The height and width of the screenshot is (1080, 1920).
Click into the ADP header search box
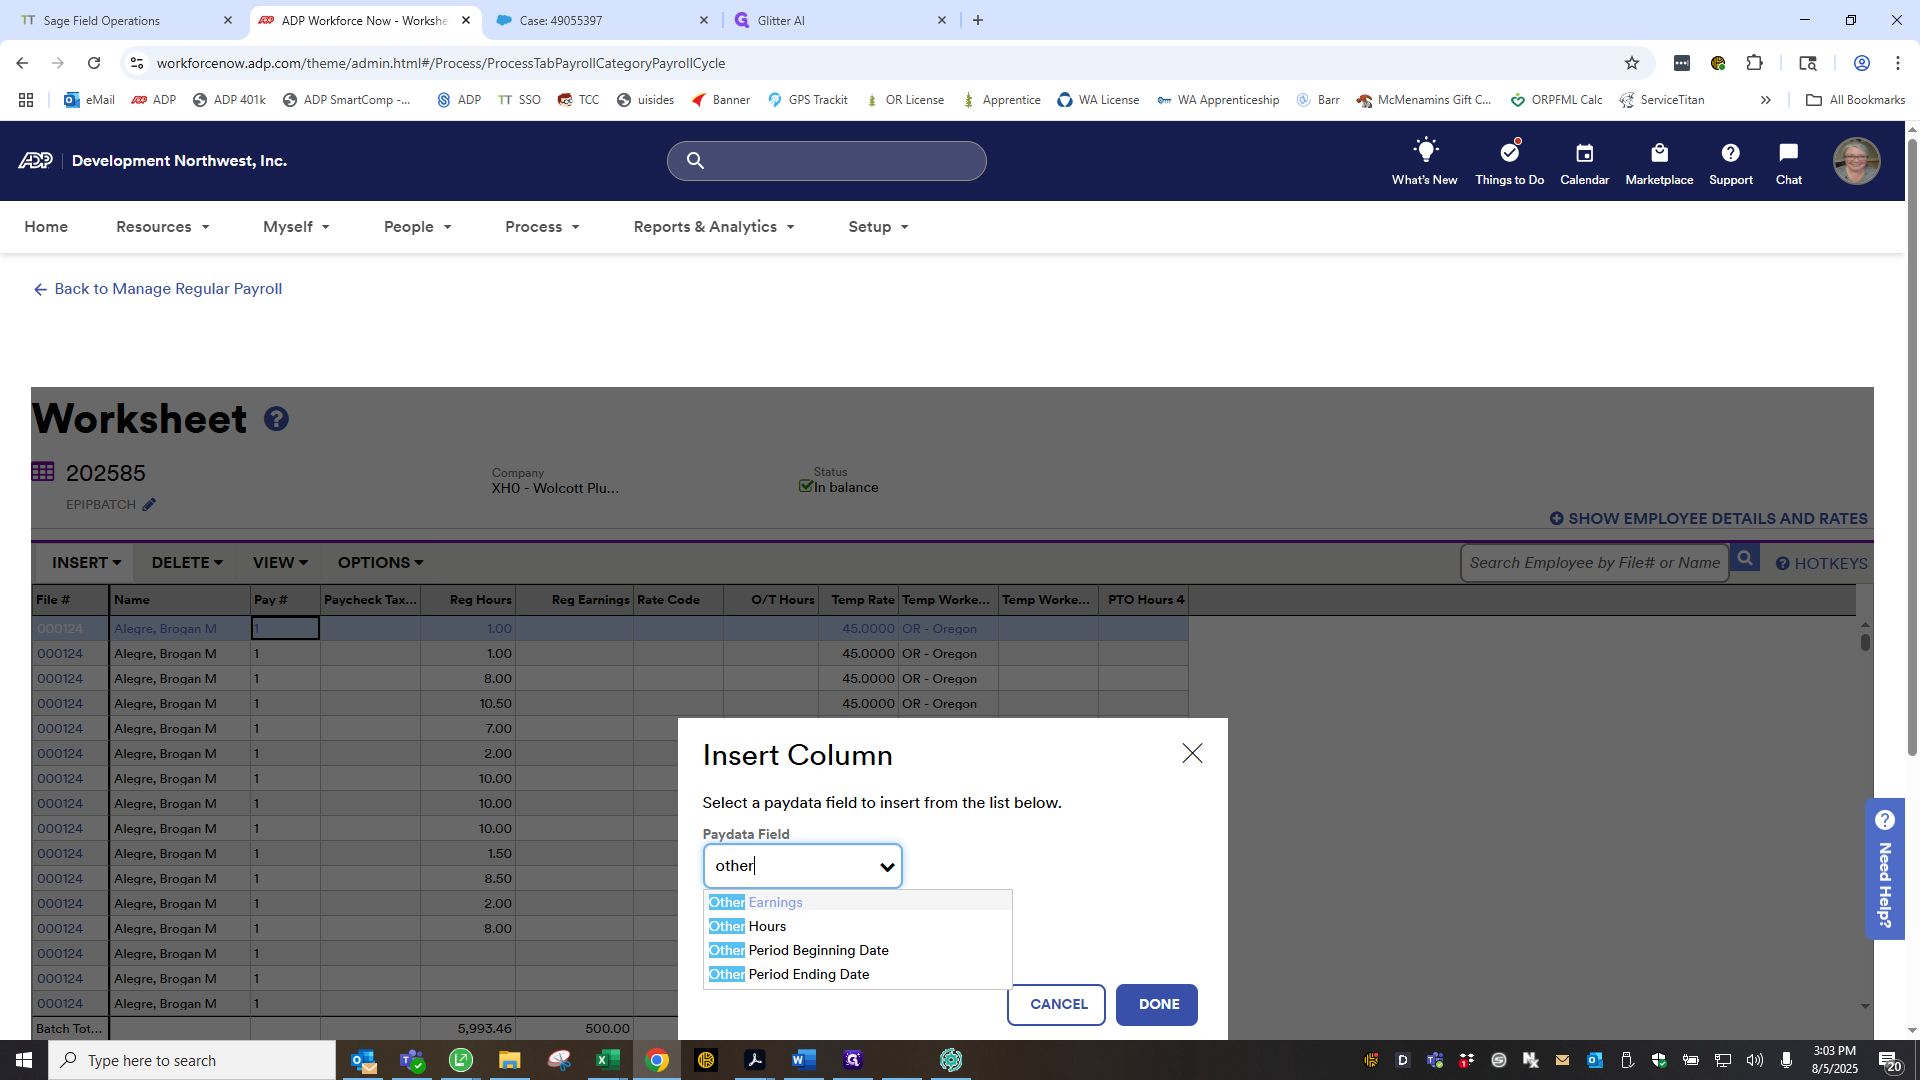[827, 161]
